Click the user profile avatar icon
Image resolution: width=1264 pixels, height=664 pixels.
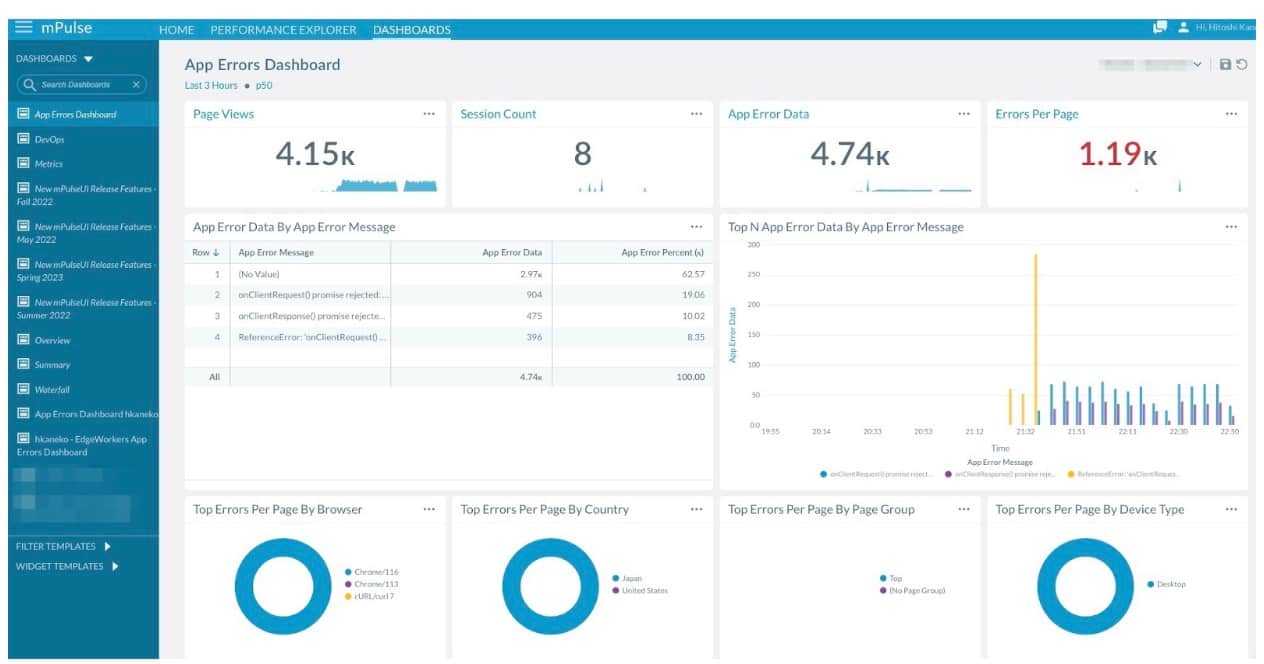(x=1184, y=28)
